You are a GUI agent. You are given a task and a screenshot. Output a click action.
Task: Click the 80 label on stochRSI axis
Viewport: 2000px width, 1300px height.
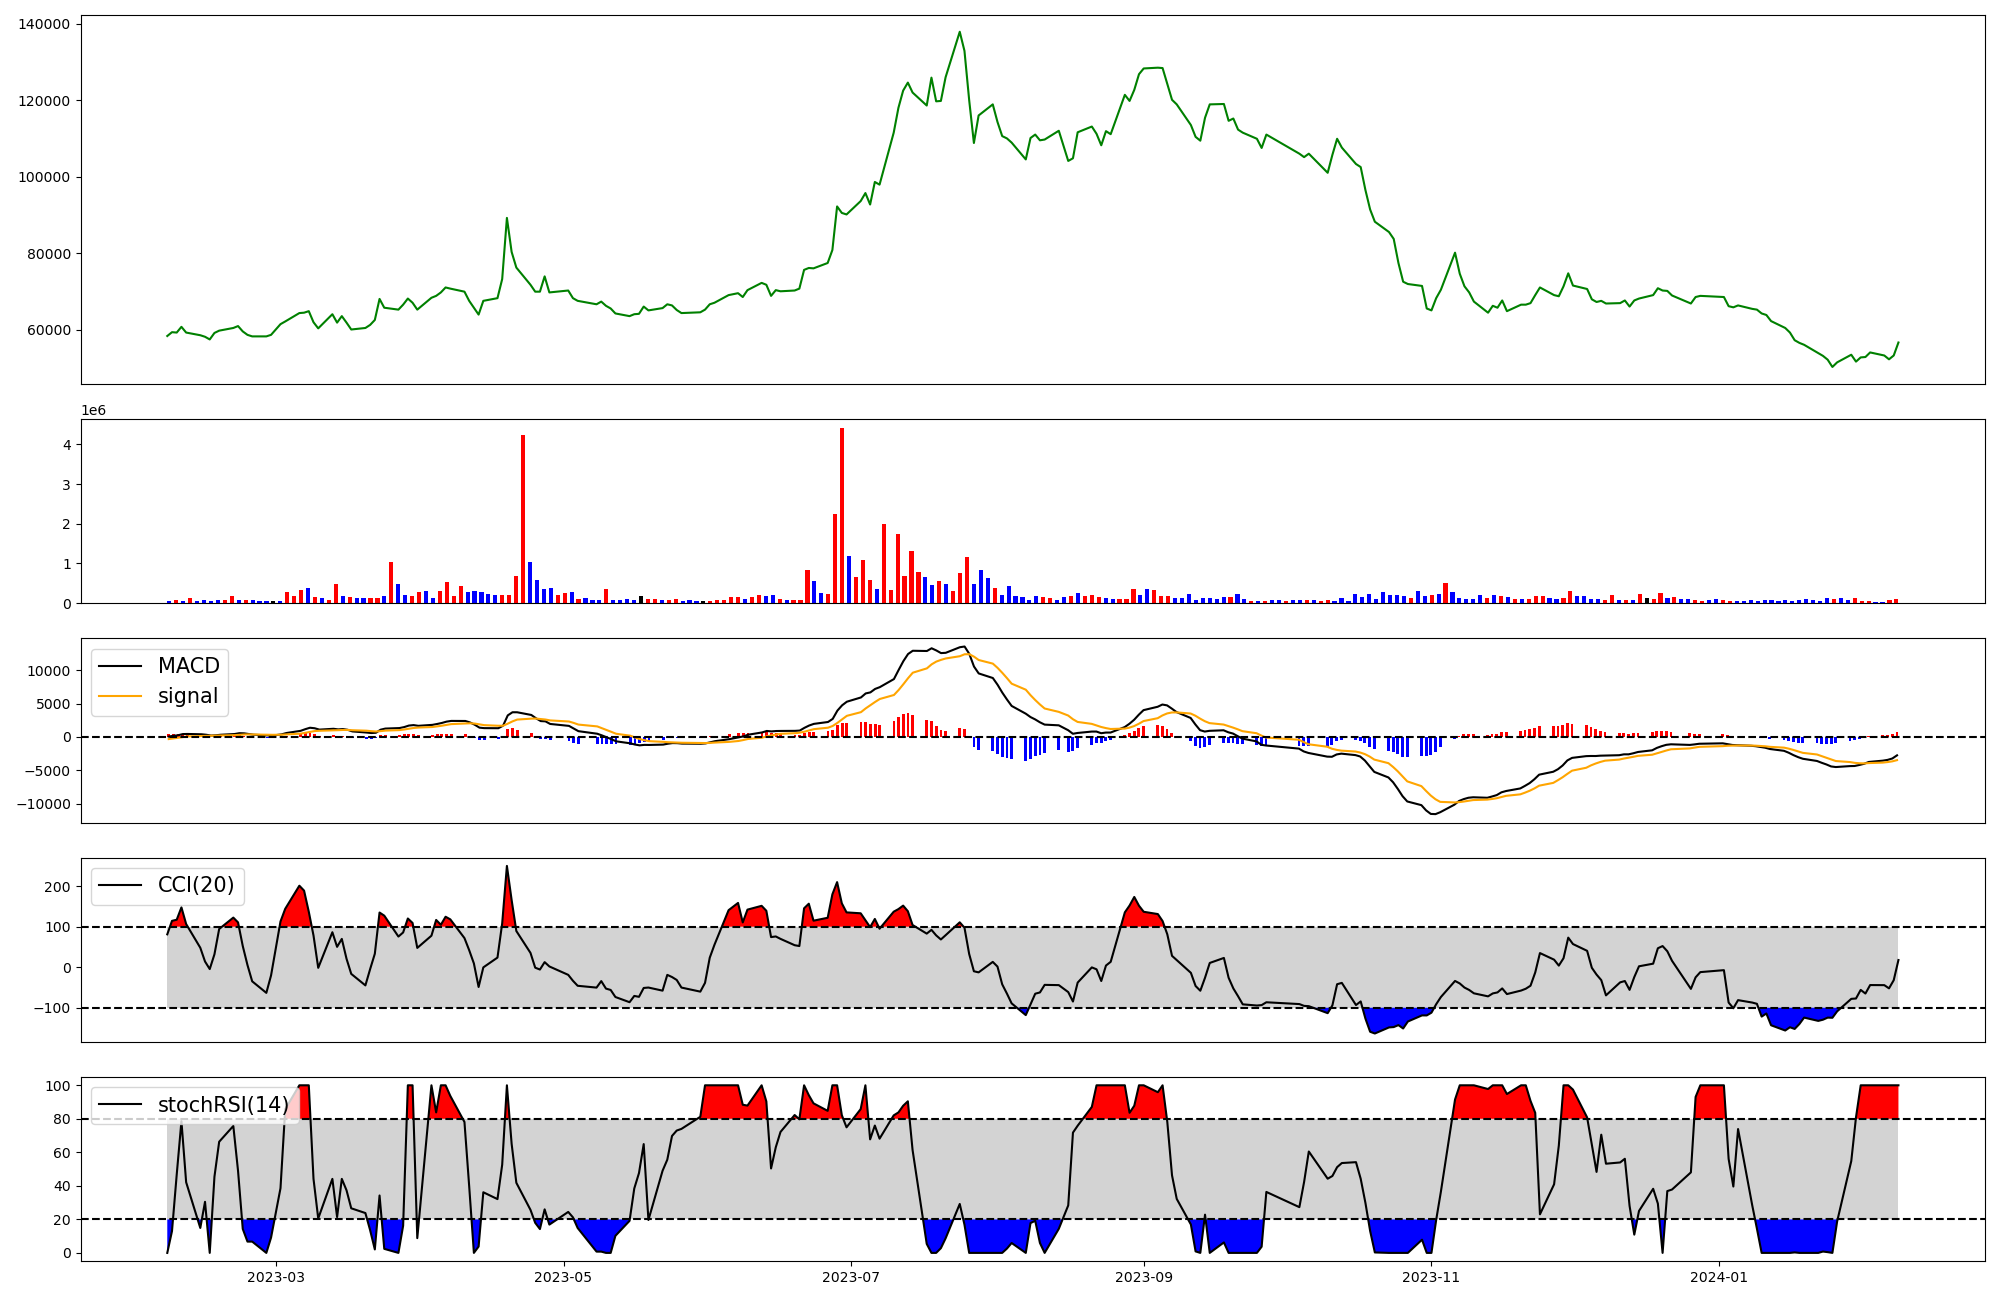[x=63, y=1120]
